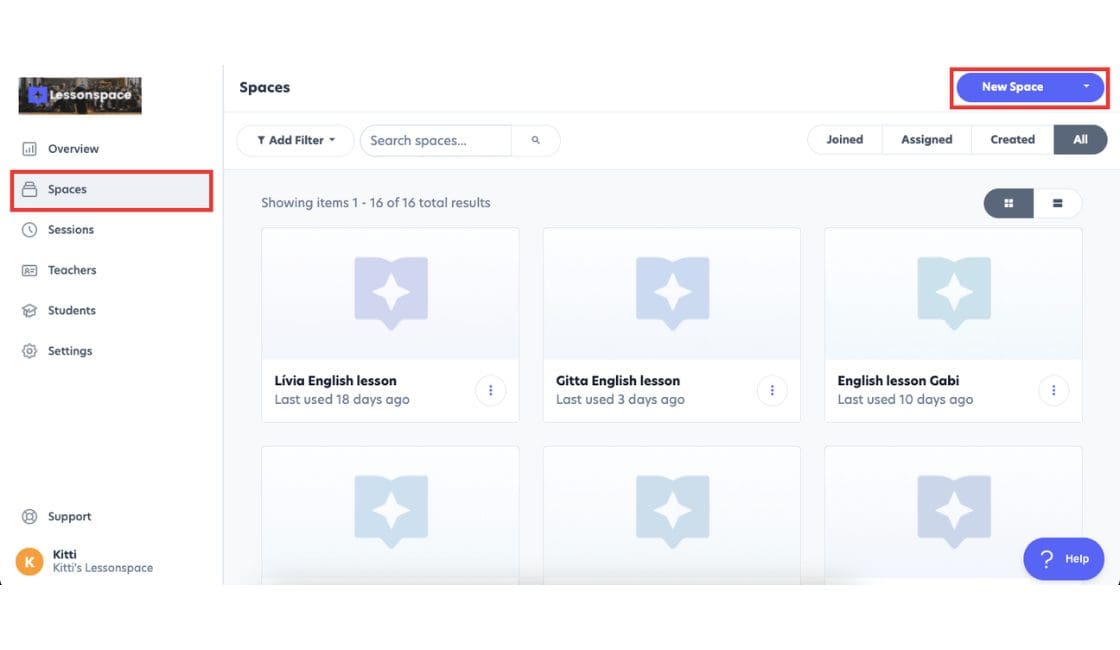Open the Add Filter dropdown
This screenshot has height=650, width=1120.
pos(295,140)
